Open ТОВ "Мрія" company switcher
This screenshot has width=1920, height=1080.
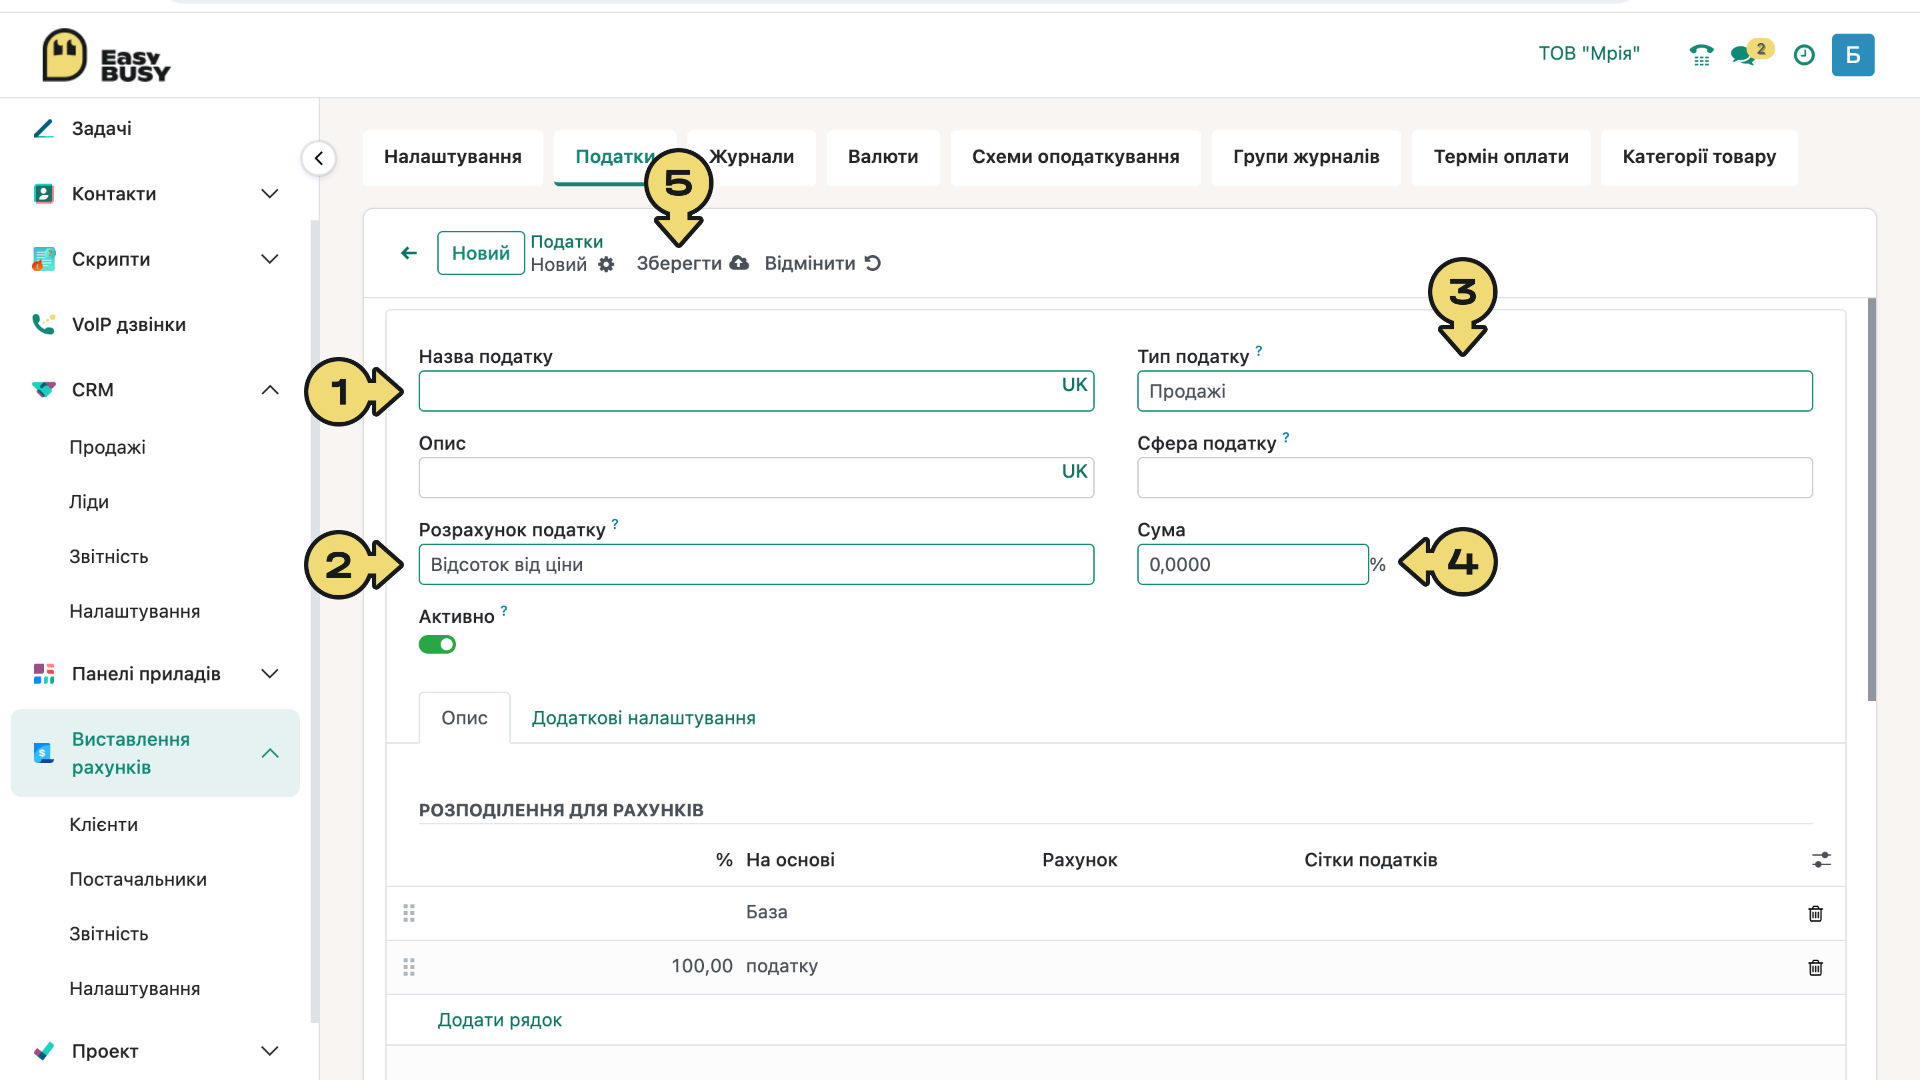point(1589,54)
